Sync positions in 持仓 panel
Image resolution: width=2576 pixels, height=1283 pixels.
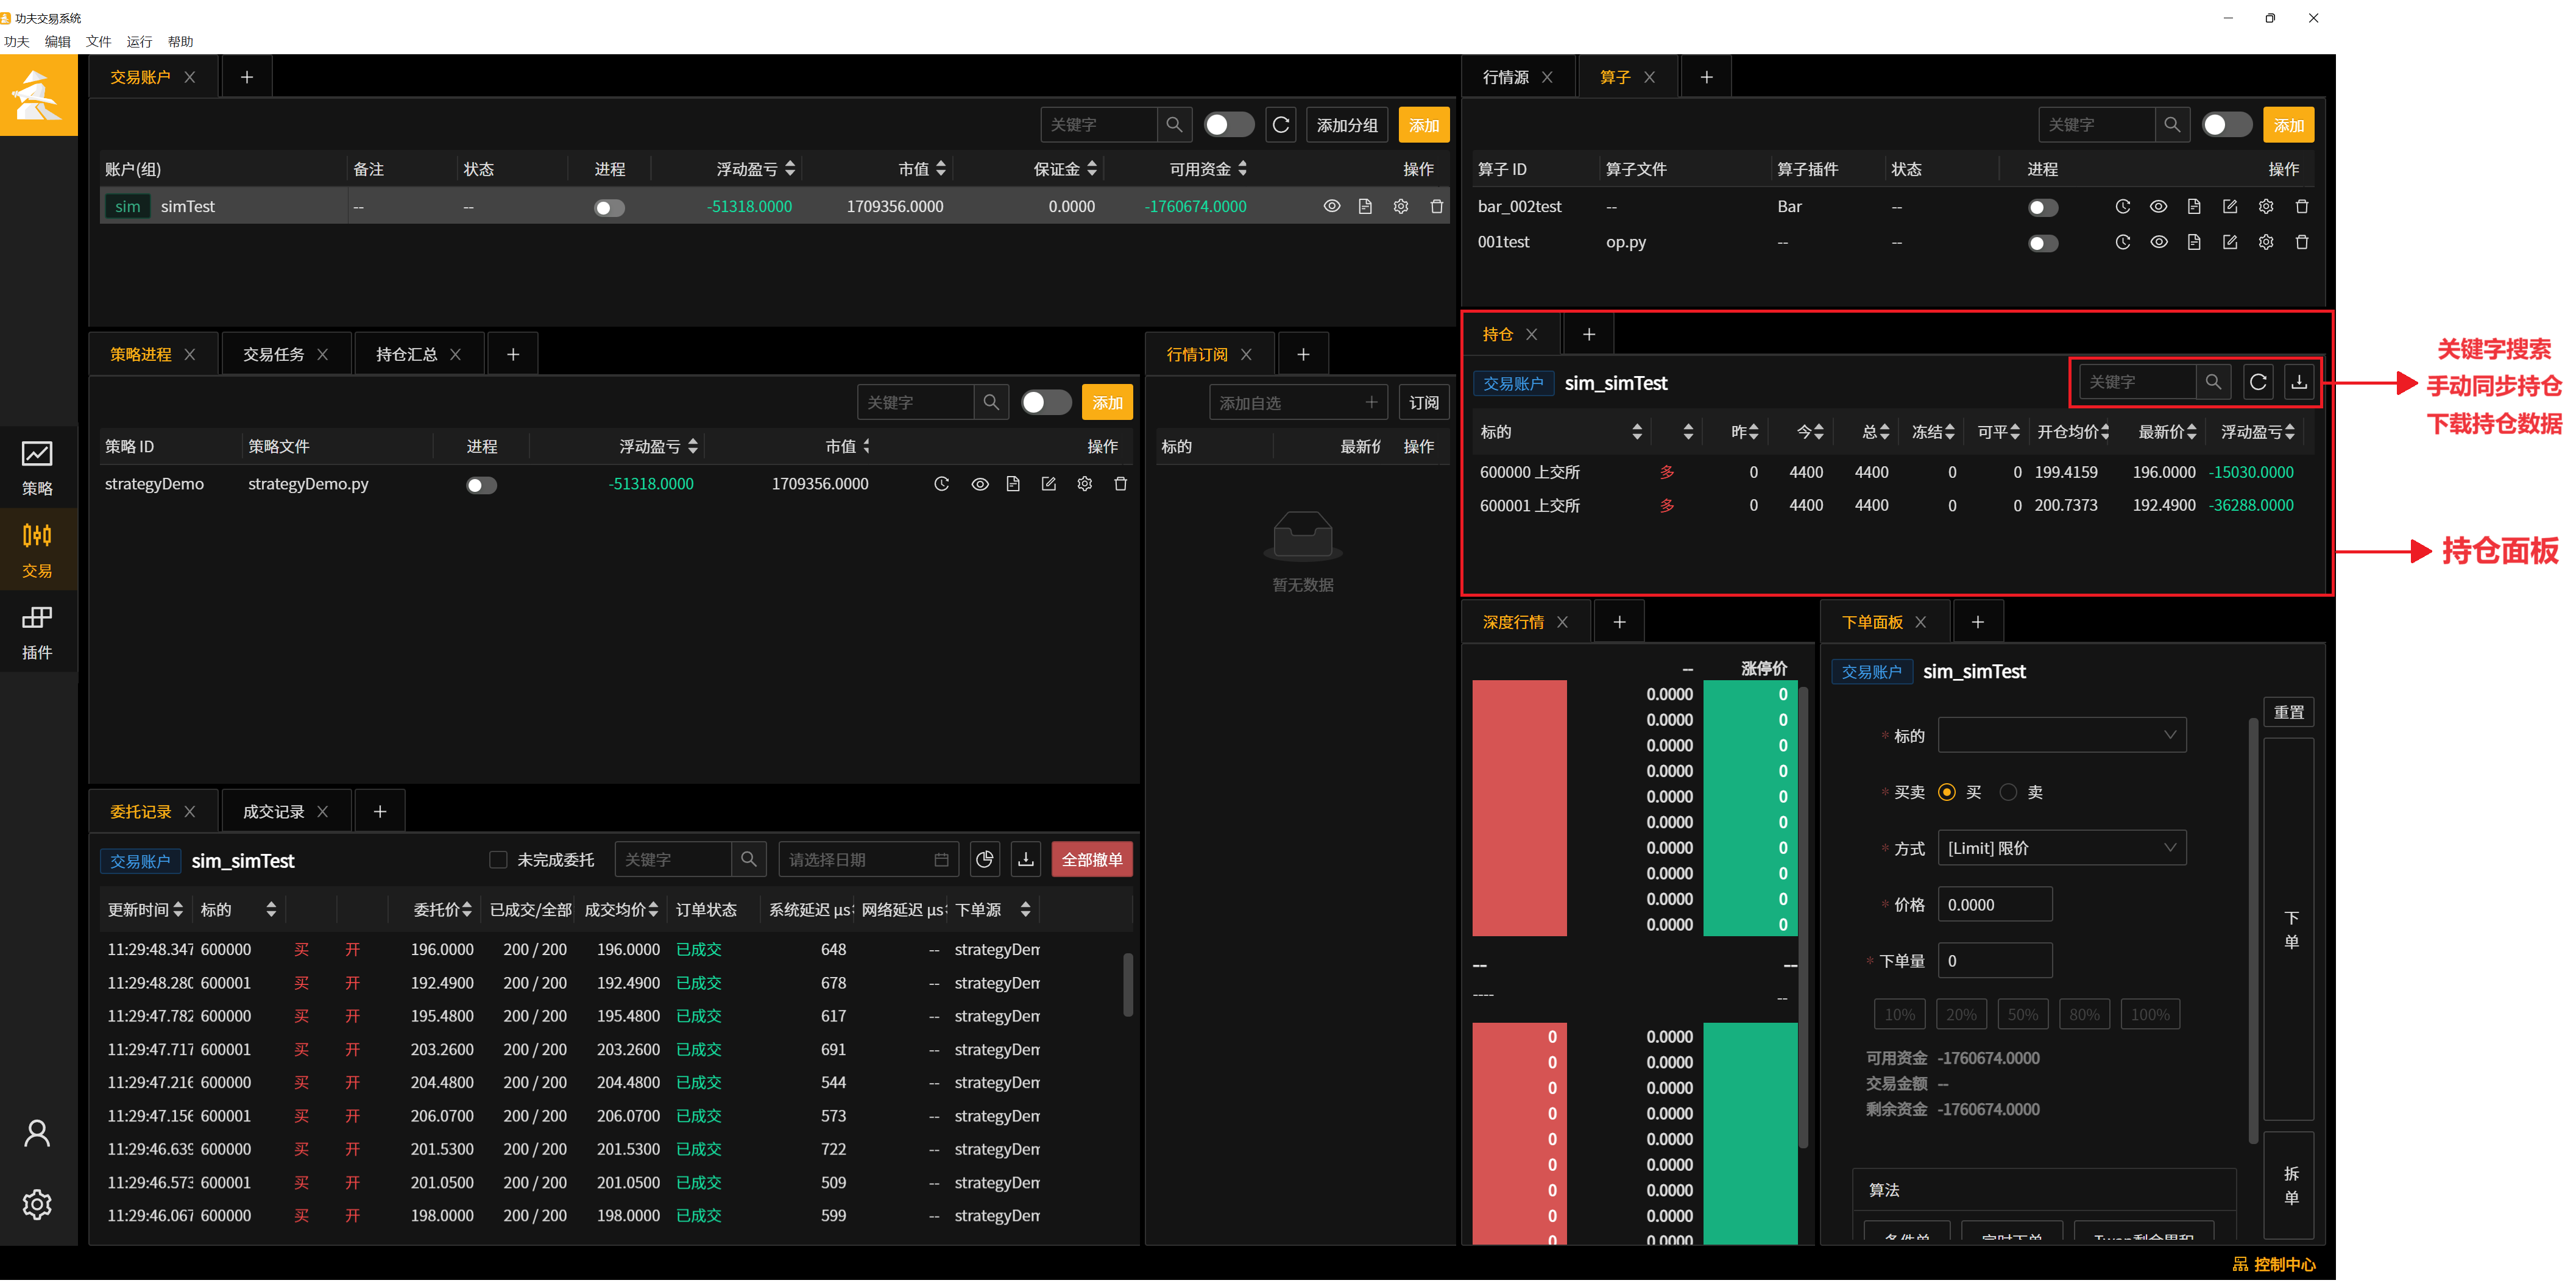2258,383
